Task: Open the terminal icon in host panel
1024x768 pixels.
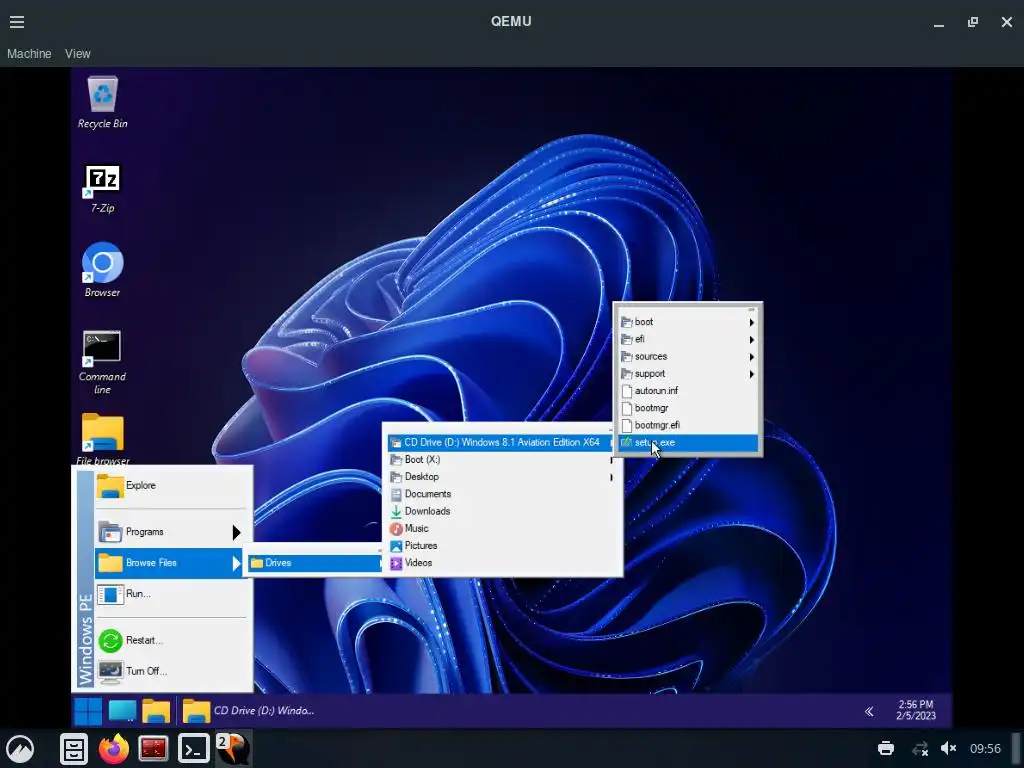Action: point(194,748)
